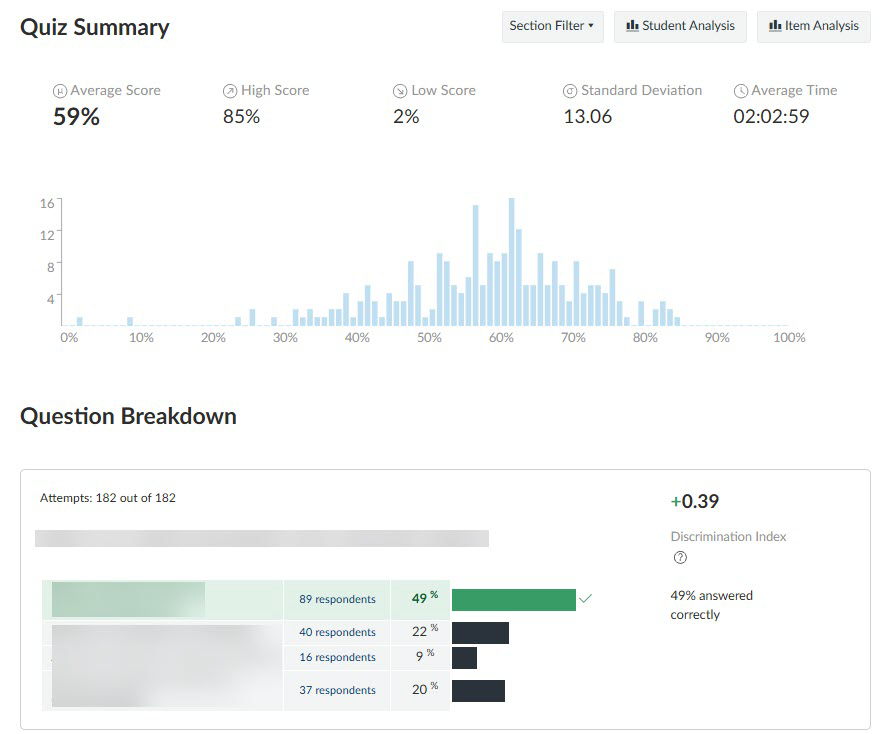Open the Discrimination Index help icon
The height and width of the screenshot is (734, 889).
[680, 558]
